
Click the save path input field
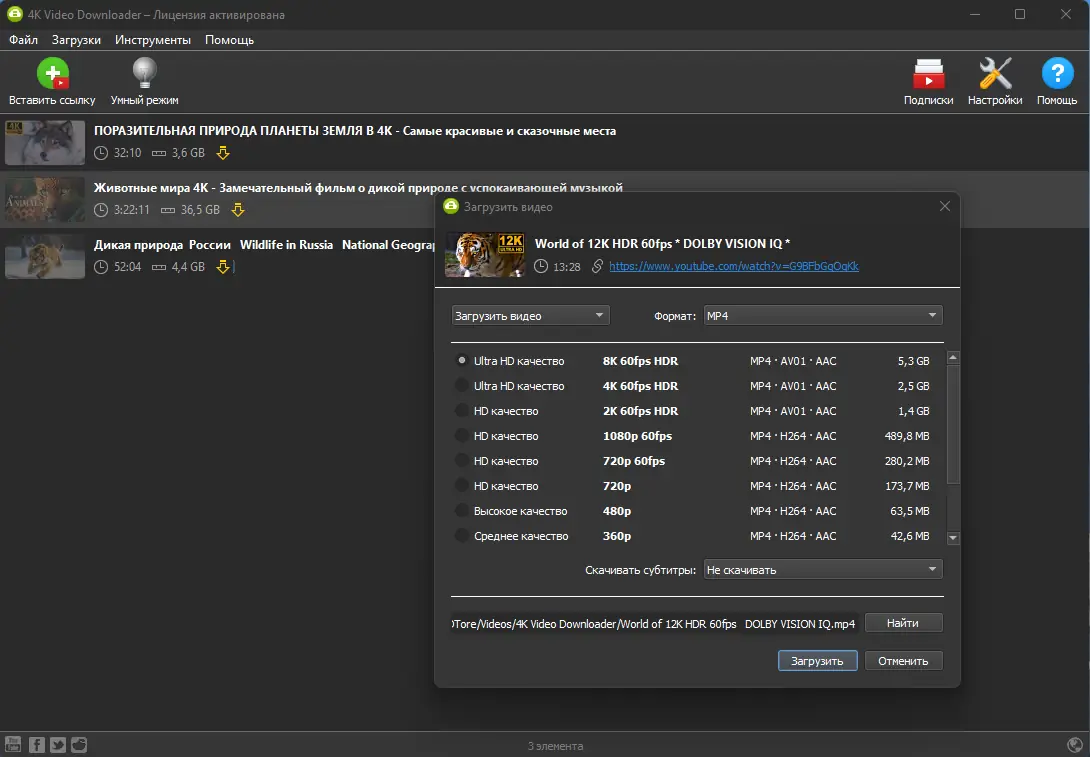(655, 624)
